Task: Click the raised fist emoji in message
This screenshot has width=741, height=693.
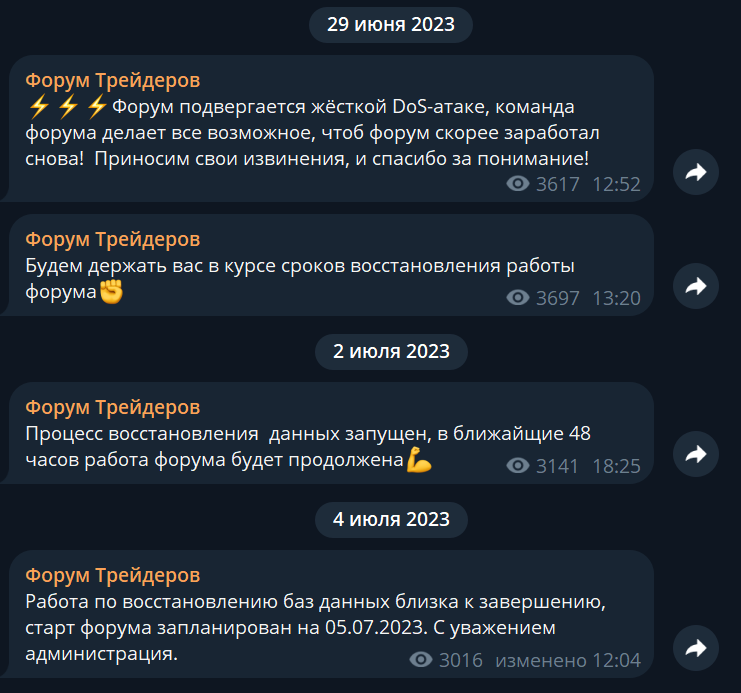Action: click(x=111, y=292)
